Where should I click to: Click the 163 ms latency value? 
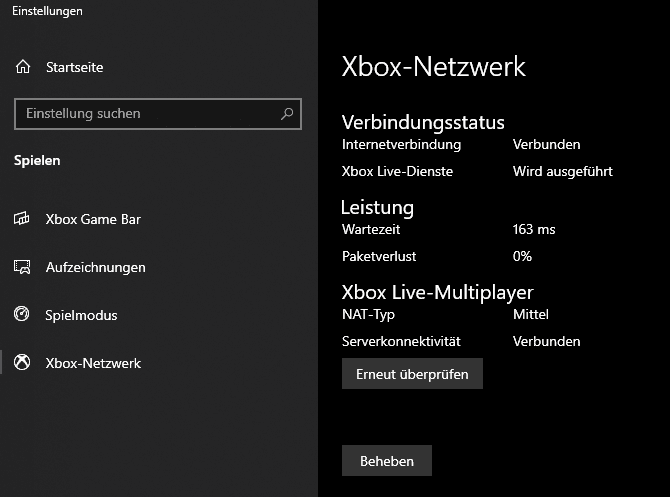tap(534, 229)
